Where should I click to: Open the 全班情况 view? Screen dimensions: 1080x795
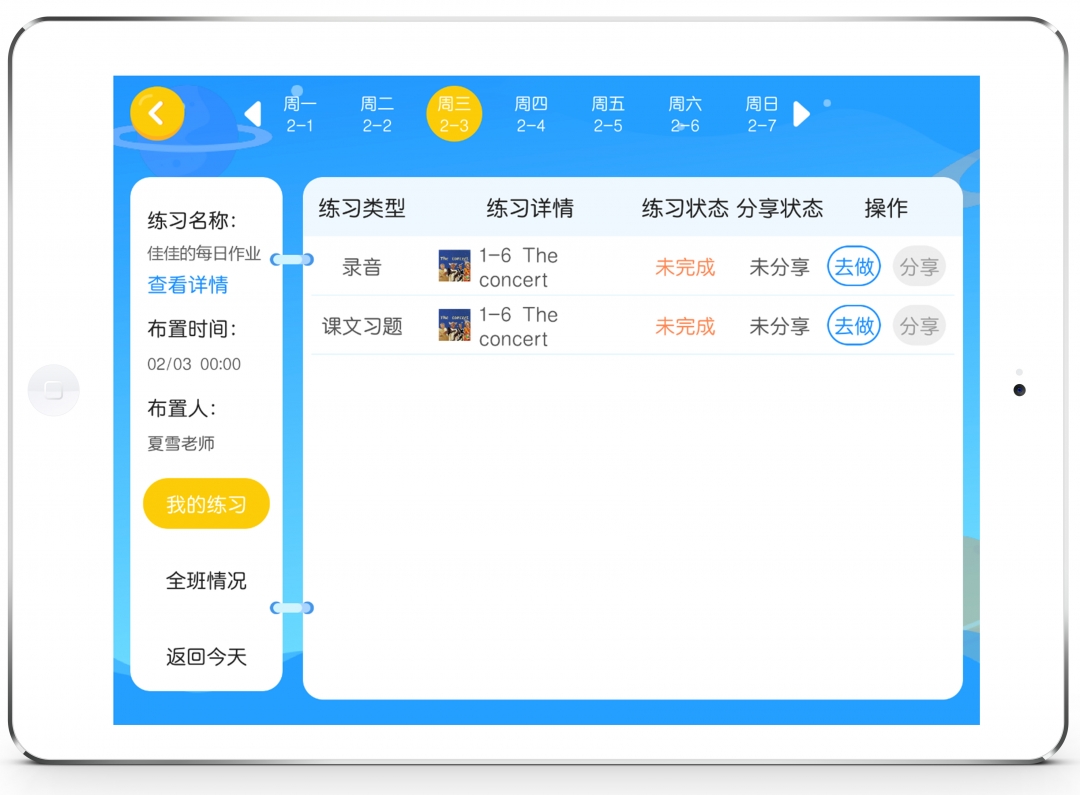point(206,581)
